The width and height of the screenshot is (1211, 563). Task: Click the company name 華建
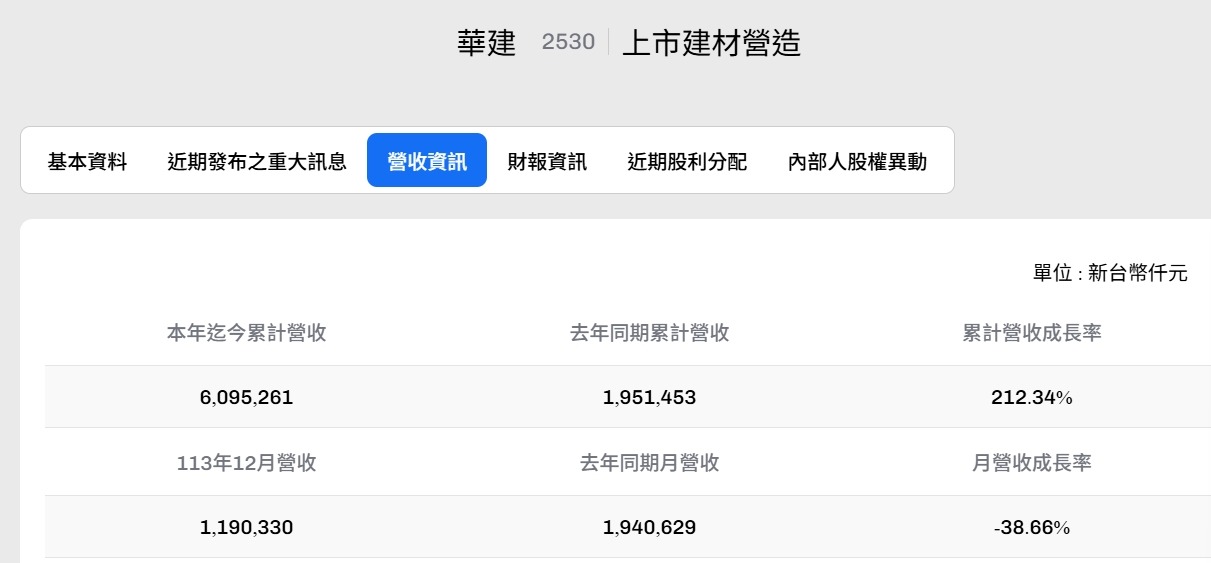(487, 43)
